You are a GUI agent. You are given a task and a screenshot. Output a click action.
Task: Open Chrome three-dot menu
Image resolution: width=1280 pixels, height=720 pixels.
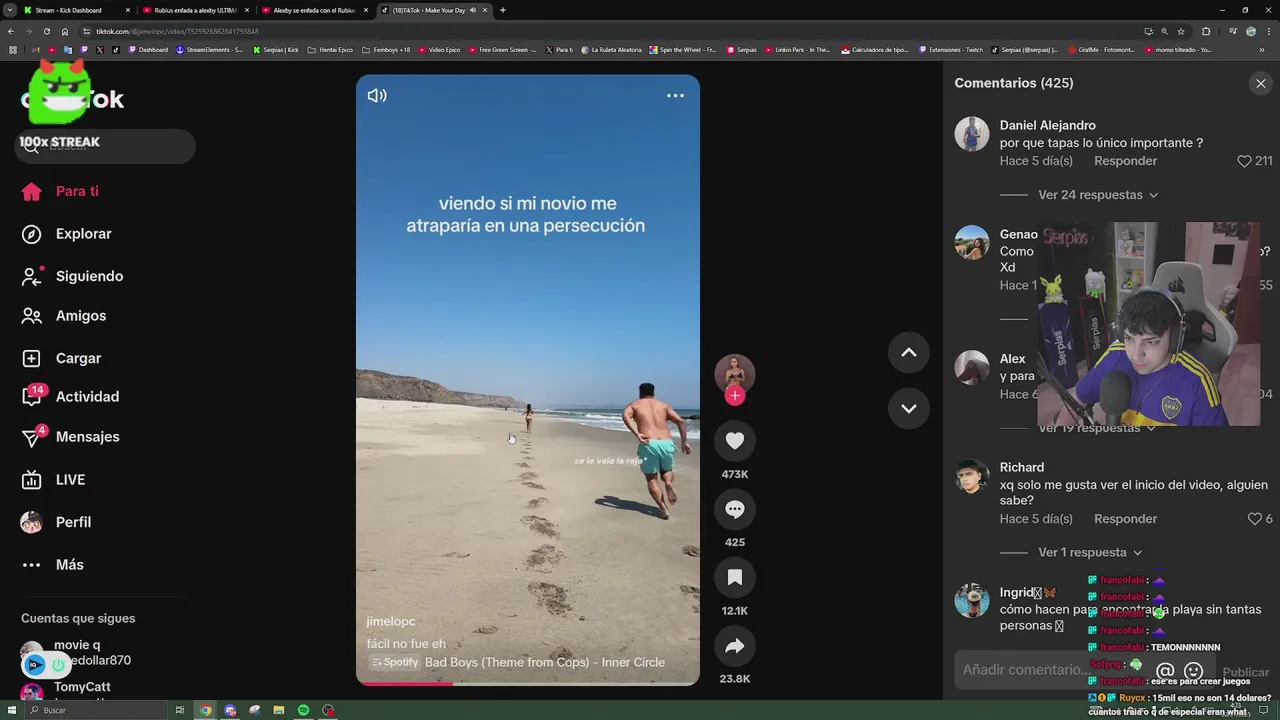(1269, 31)
